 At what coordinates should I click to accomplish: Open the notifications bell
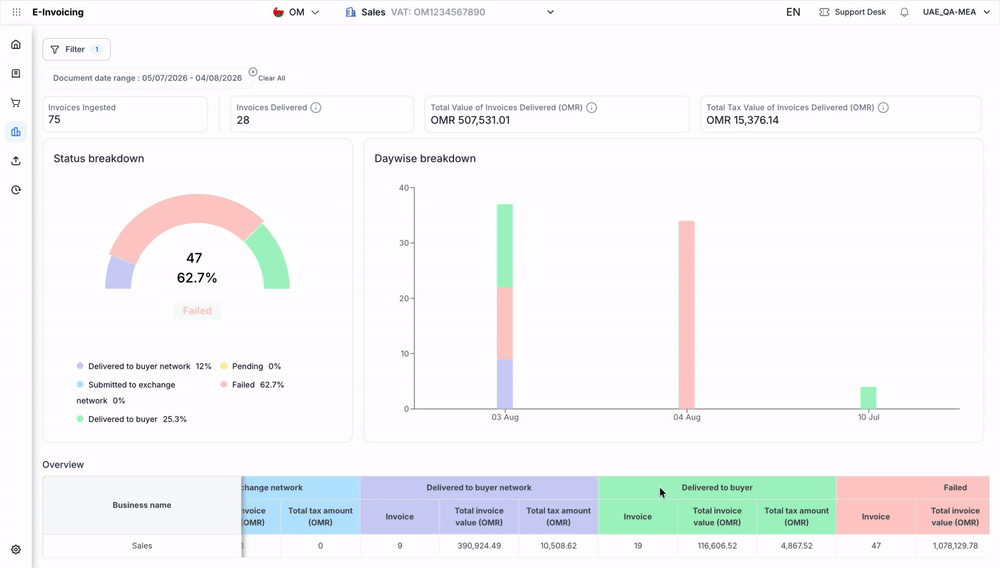(x=904, y=12)
